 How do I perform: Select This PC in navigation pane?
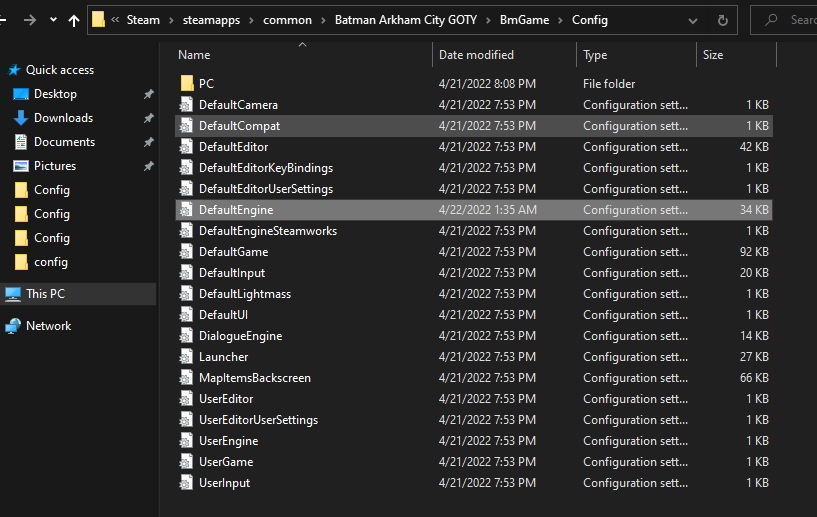coord(46,294)
